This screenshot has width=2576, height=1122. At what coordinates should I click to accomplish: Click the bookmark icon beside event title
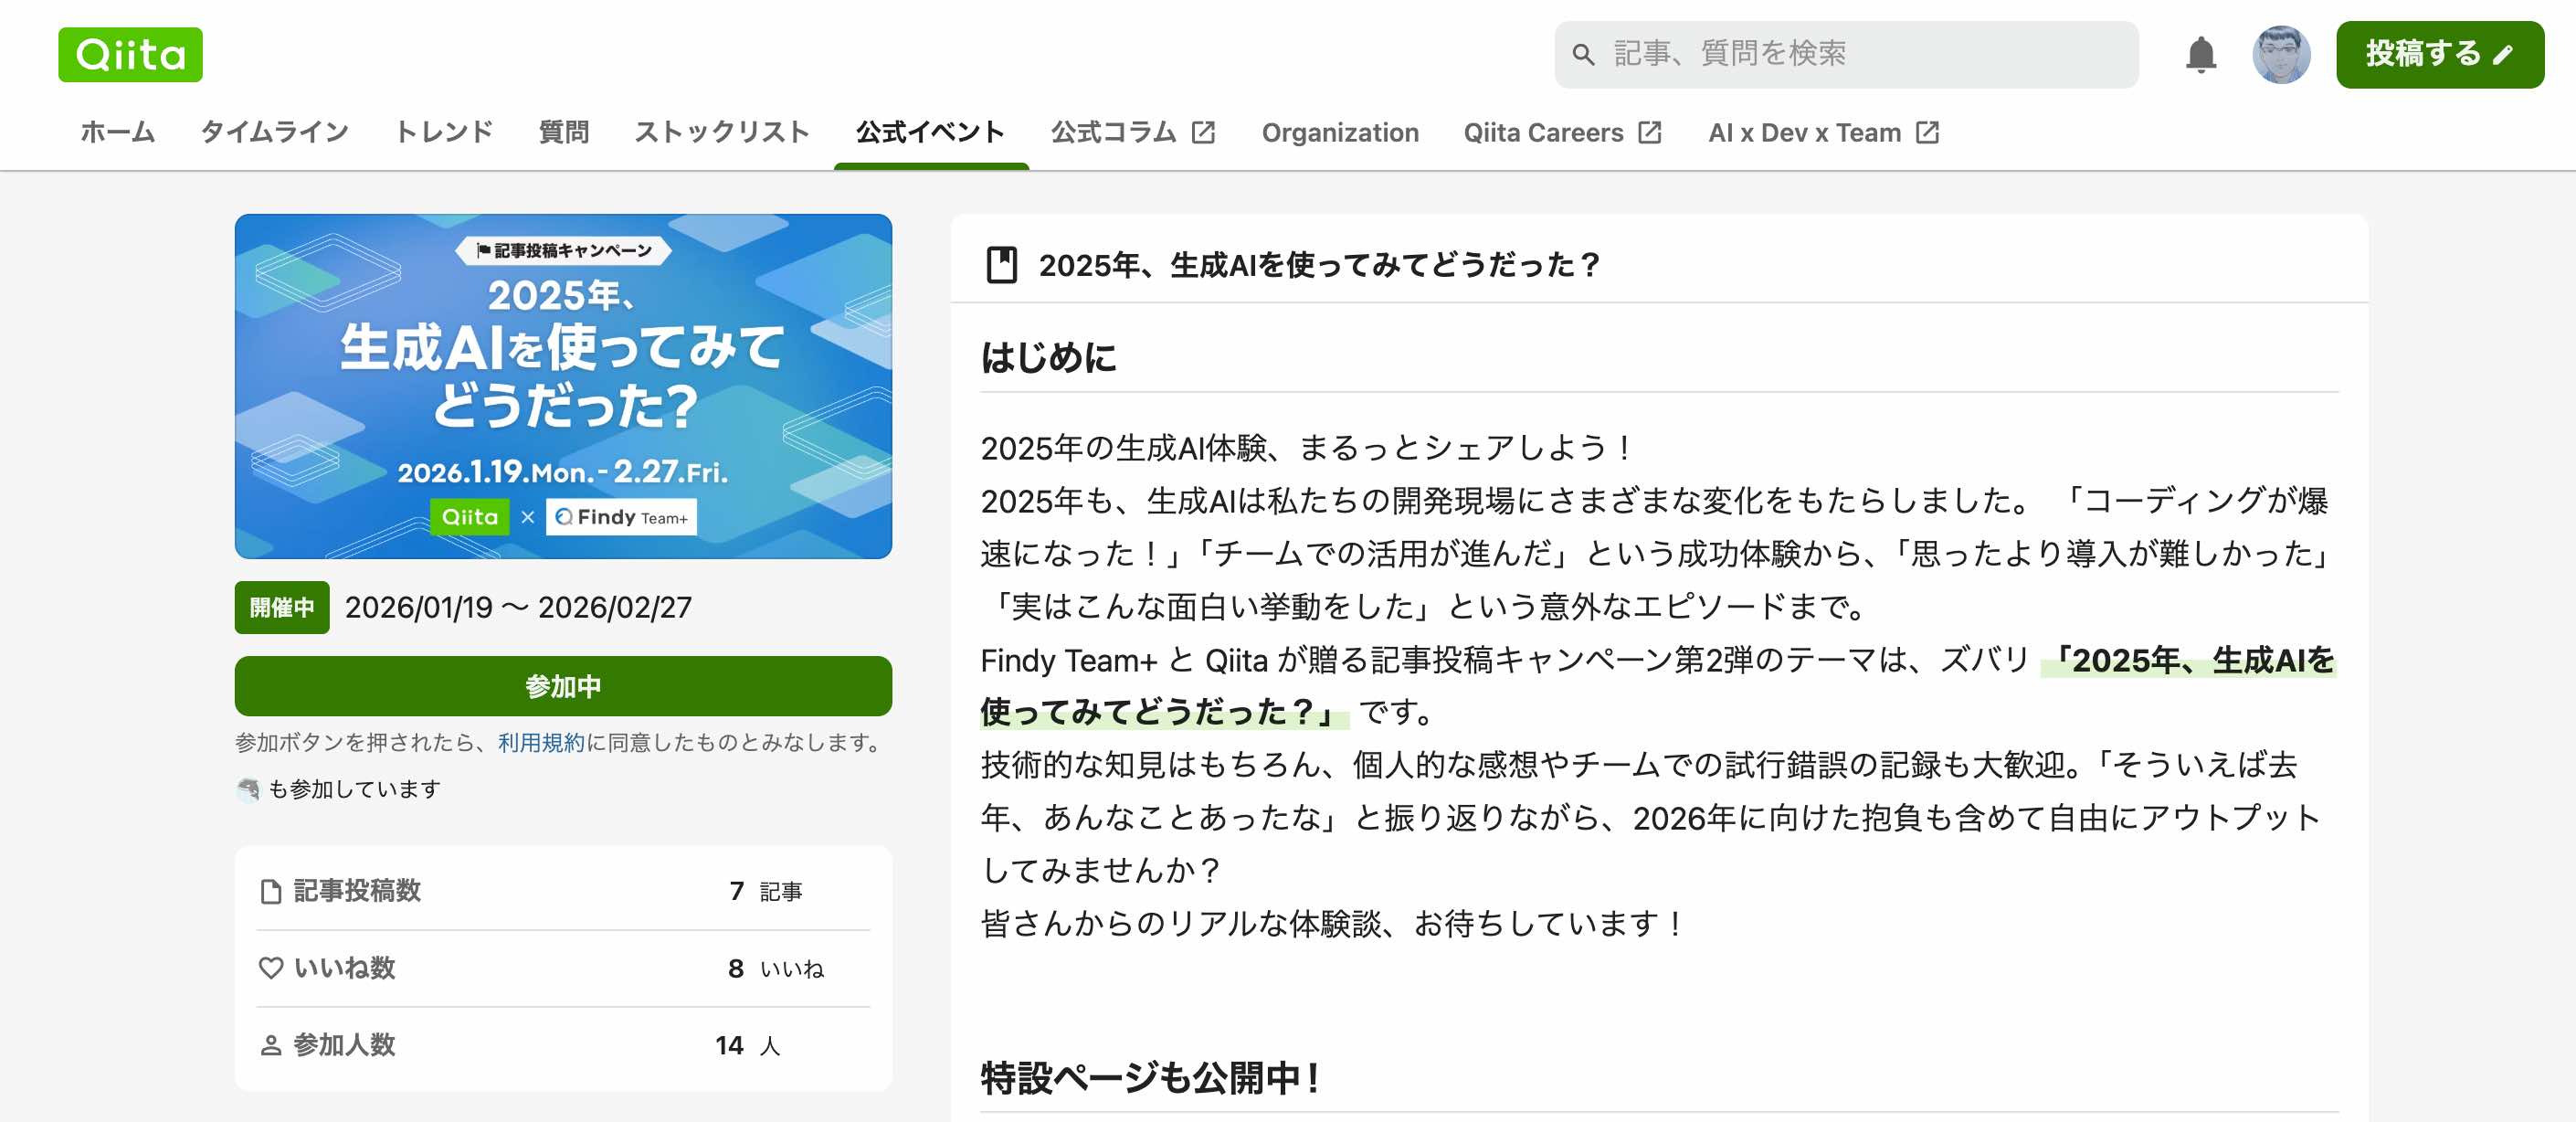[x=1001, y=265]
